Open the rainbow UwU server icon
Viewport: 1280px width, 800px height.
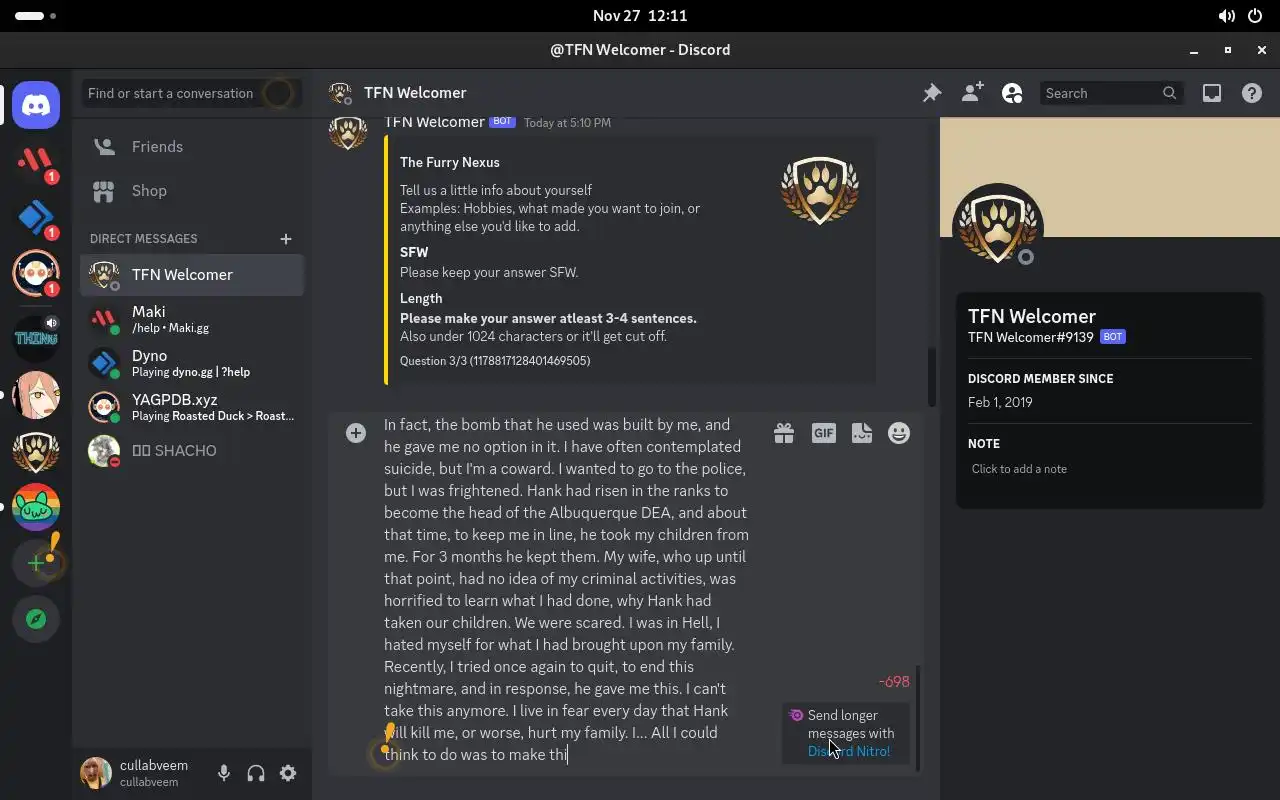tap(36, 506)
